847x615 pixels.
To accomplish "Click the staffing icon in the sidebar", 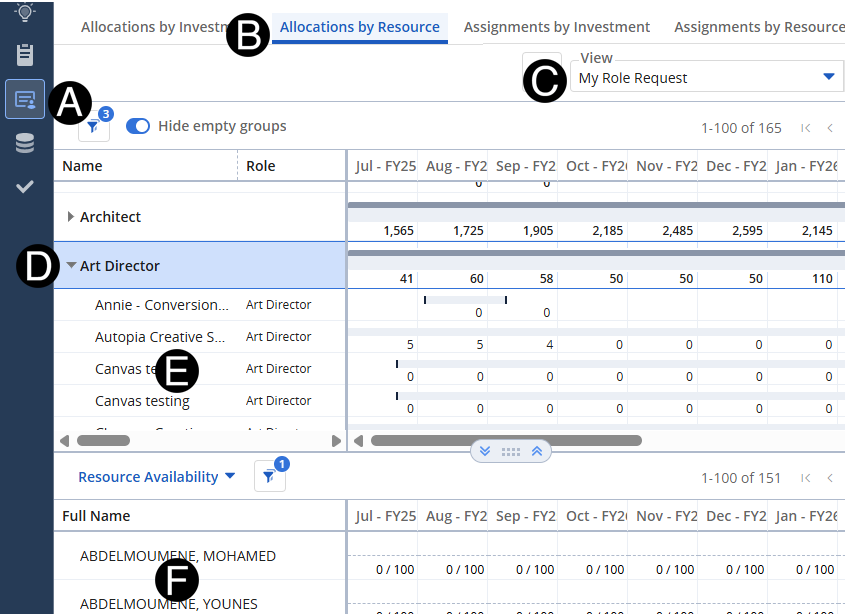I will pos(25,99).
